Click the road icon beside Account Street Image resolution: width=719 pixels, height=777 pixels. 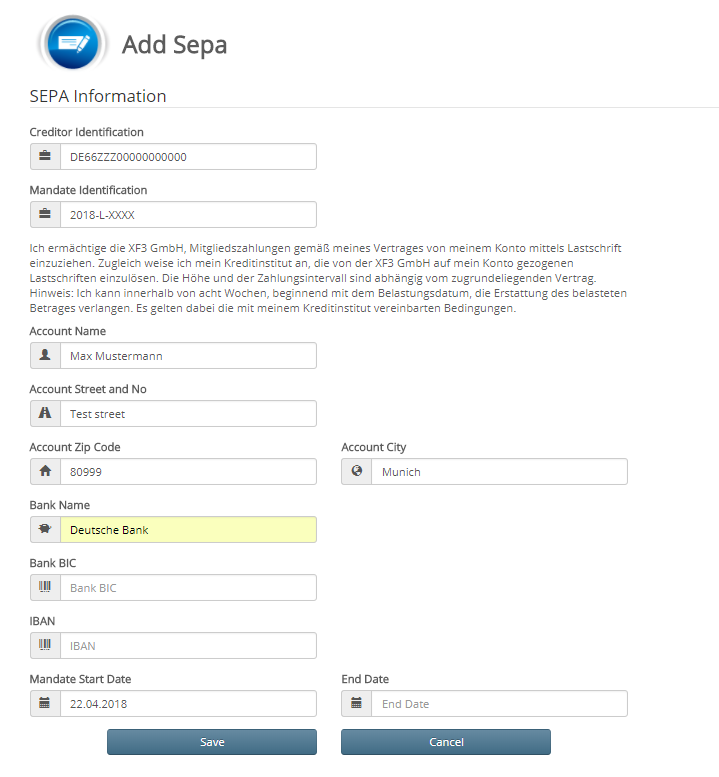click(x=45, y=414)
